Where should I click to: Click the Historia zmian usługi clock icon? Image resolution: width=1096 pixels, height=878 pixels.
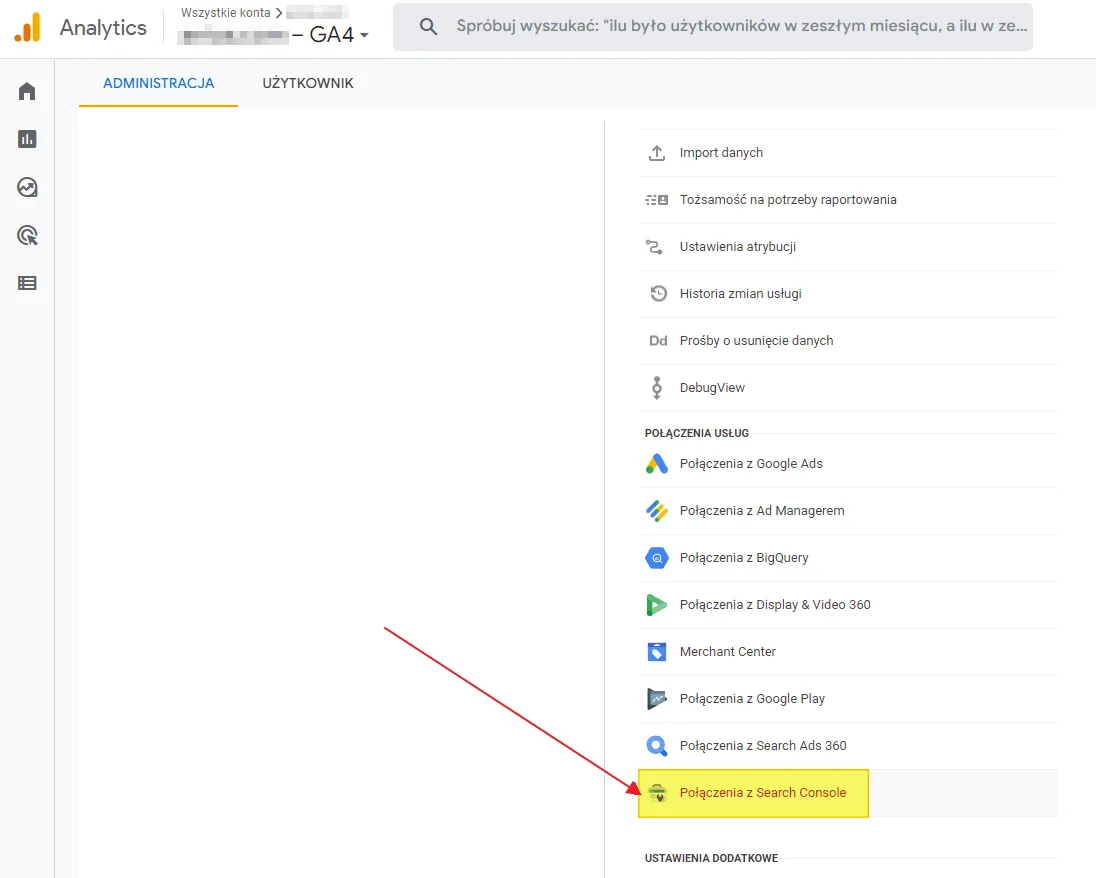pyautogui.click(x=658, y=294)
